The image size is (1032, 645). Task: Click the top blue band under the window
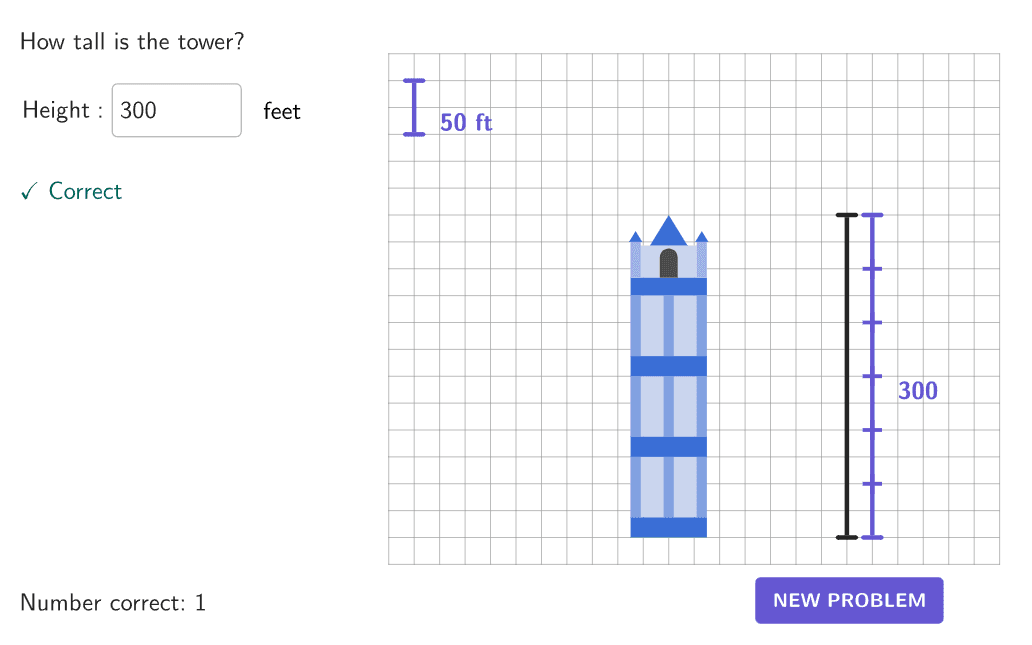[669, 286]
